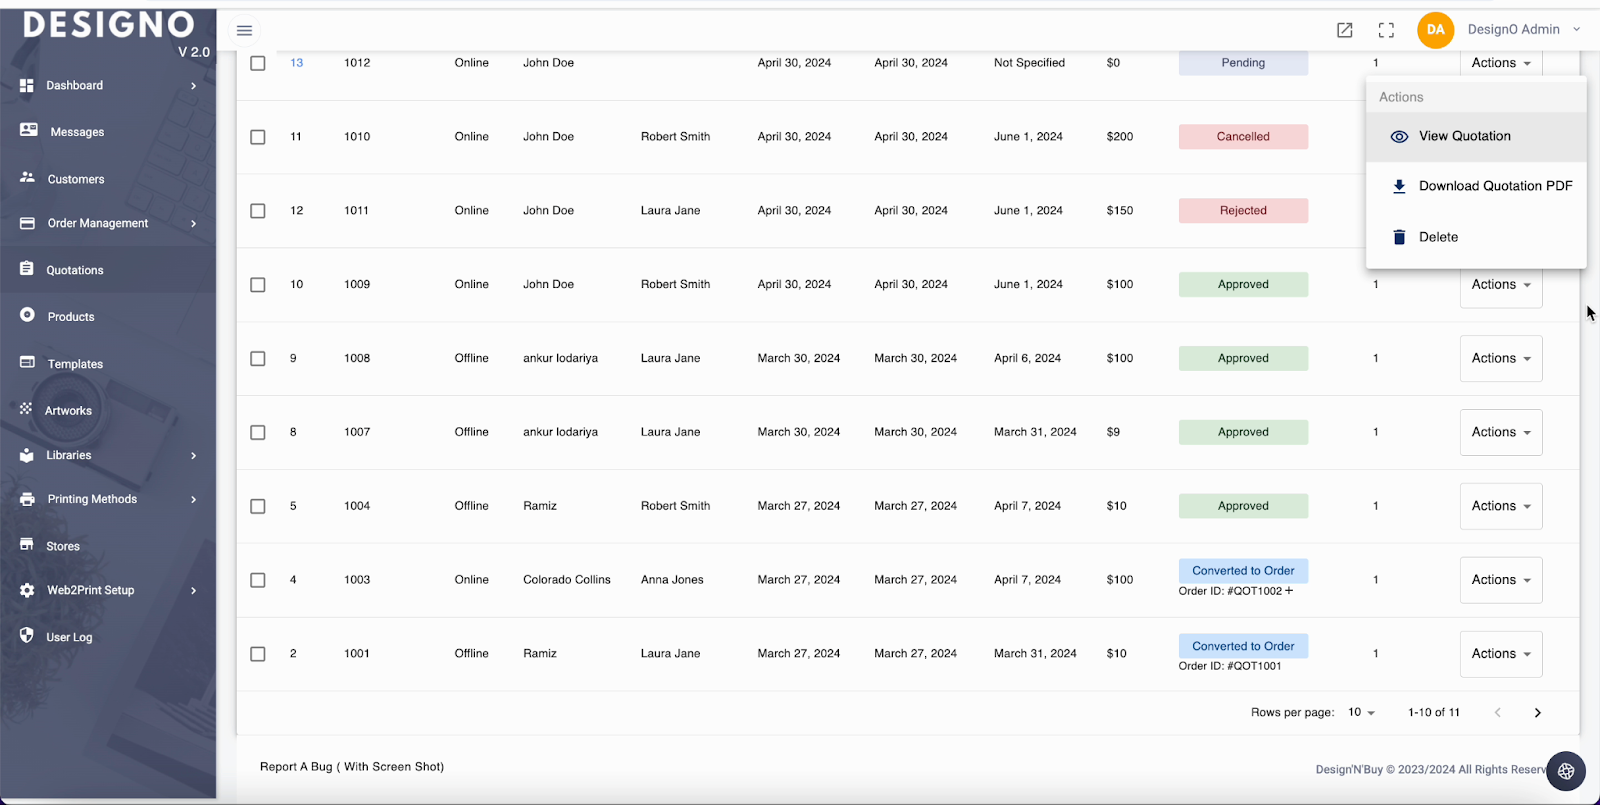Open User Log in sidebar
This screenshot has height=805, width=1600.
pos(69,637)
